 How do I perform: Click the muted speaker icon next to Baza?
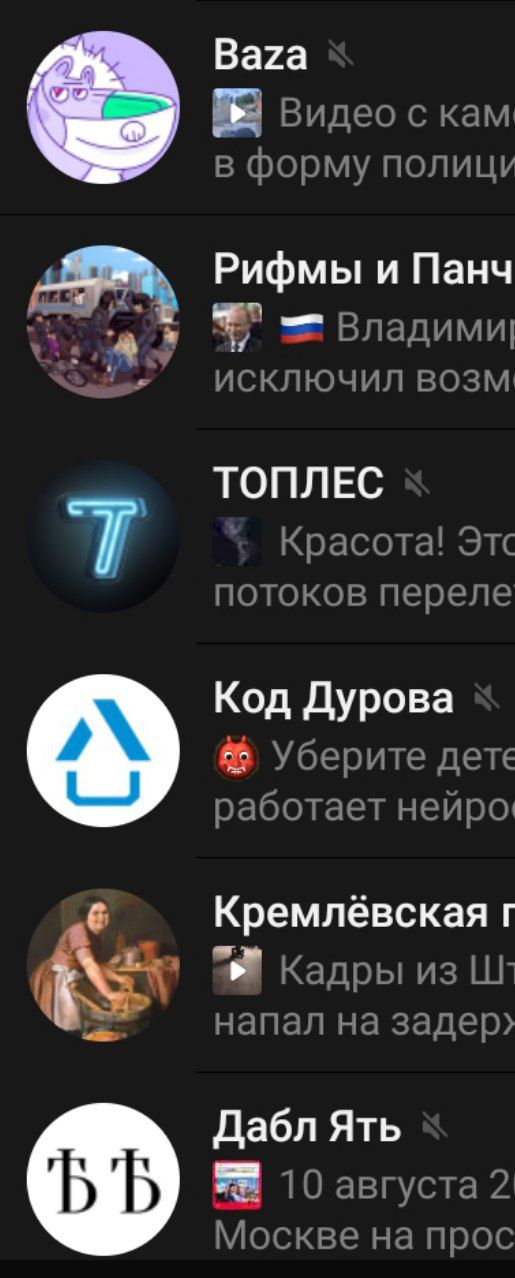tap(341, 56)
